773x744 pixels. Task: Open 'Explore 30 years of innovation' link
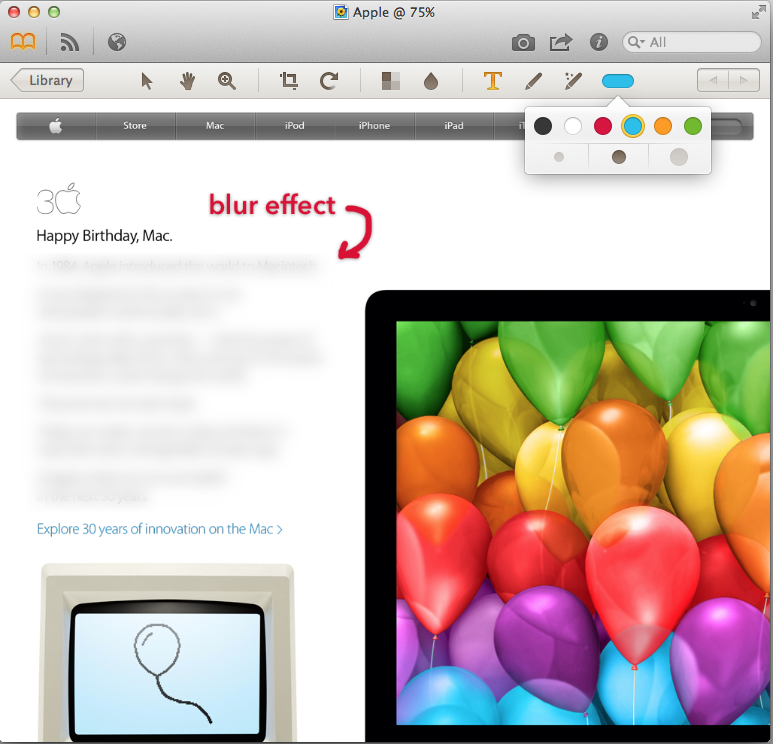pos(159,529)
